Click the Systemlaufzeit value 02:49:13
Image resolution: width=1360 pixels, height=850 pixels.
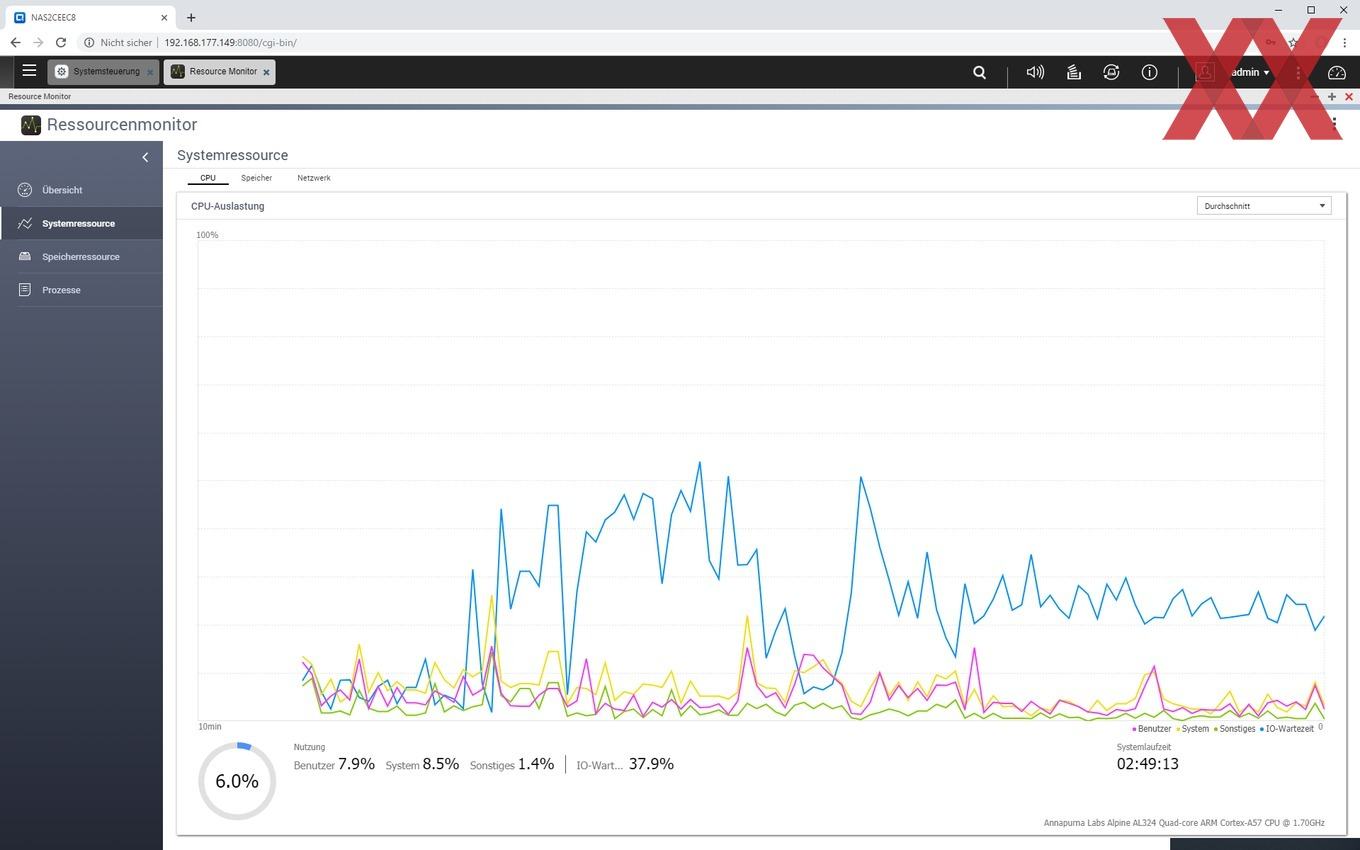click(1148, 764)
